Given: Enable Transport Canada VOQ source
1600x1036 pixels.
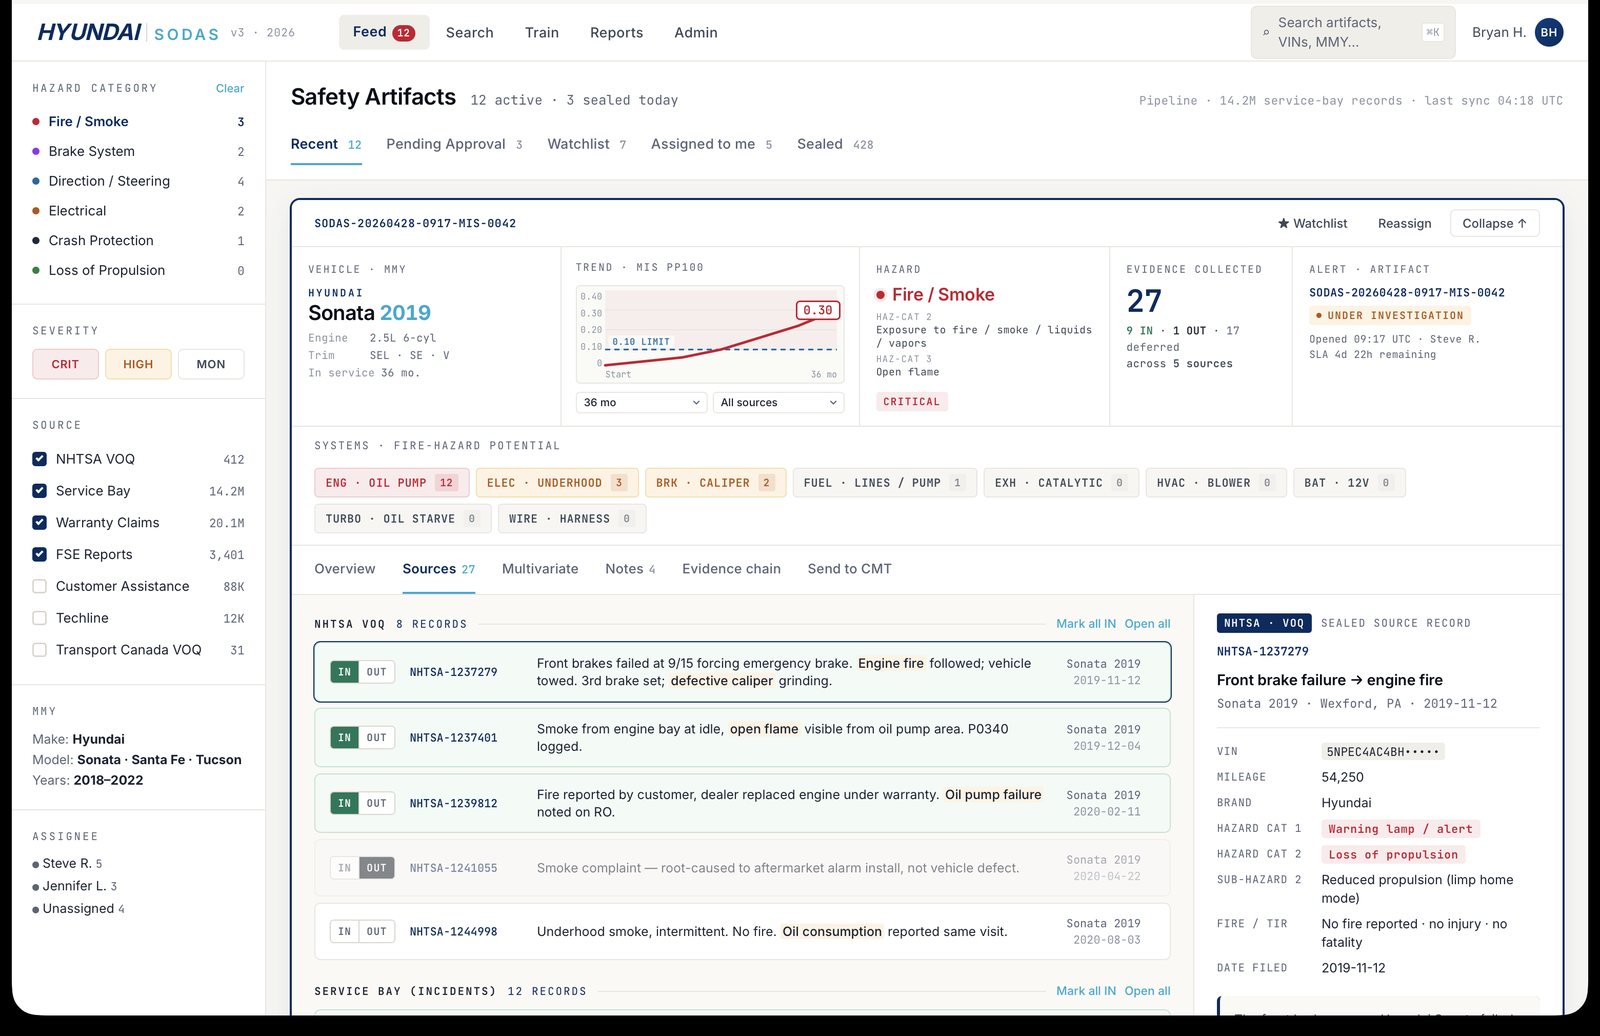Looking at the screenshot, I should click(x=40, y=650).
